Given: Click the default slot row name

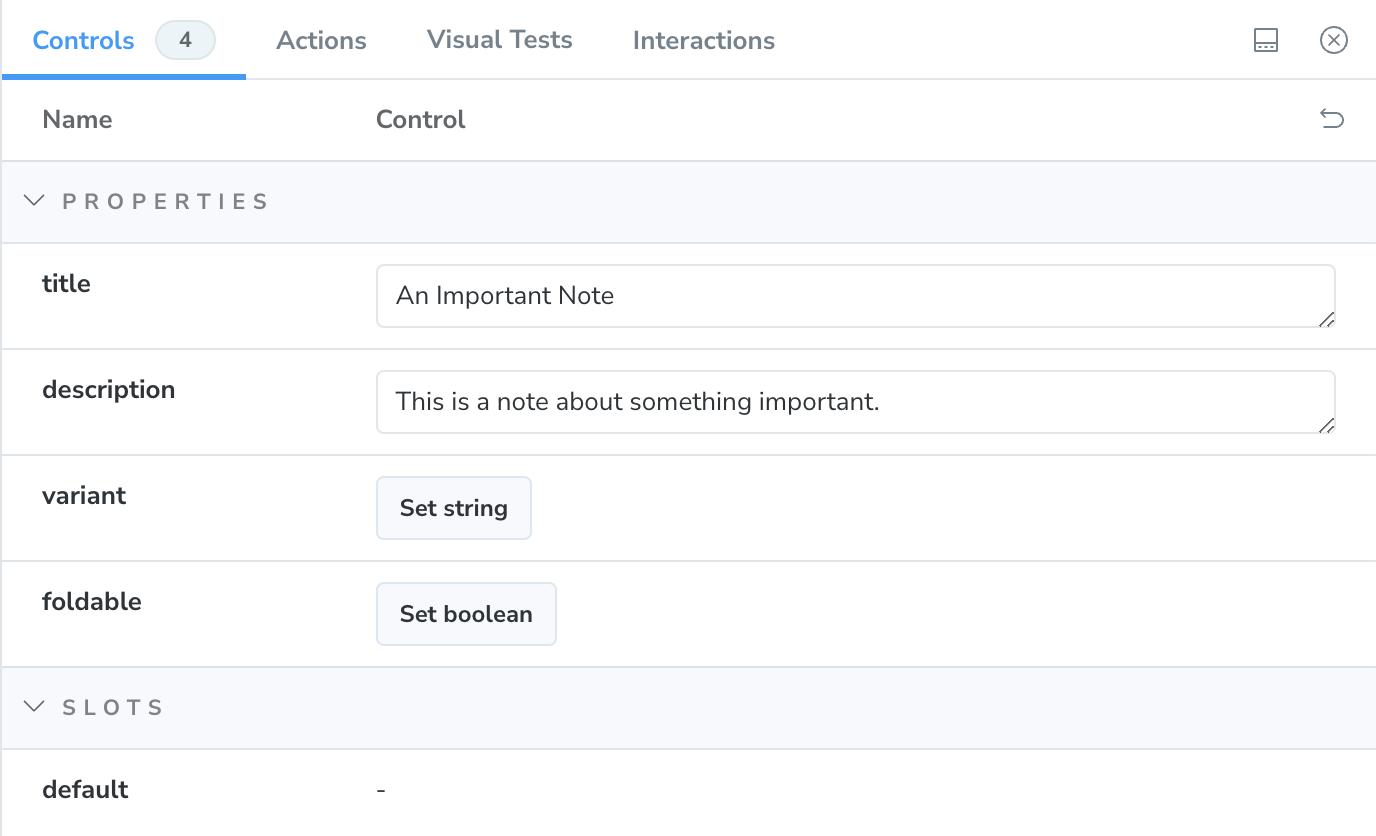Looking at the screenshot, I should (x=85, y=790).
